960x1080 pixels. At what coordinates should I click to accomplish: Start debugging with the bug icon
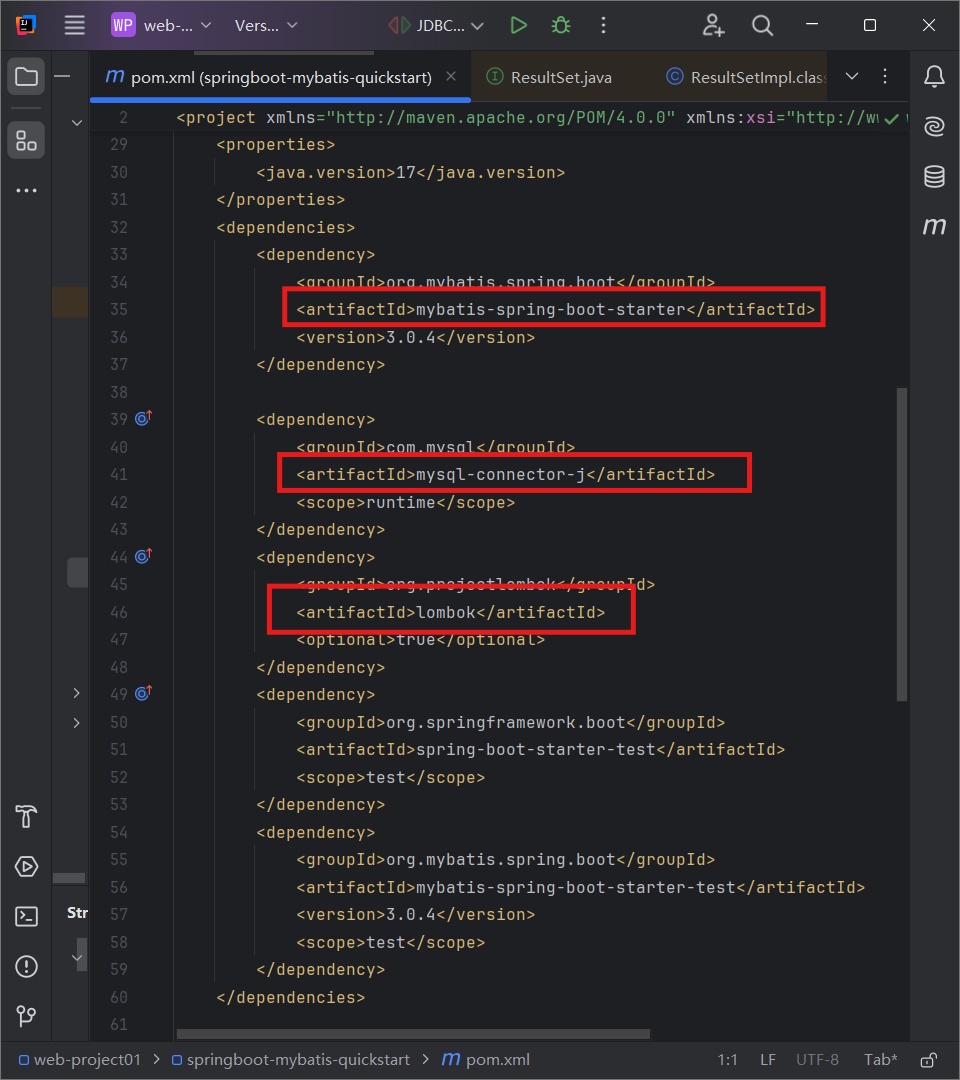[x=561, y=25]
